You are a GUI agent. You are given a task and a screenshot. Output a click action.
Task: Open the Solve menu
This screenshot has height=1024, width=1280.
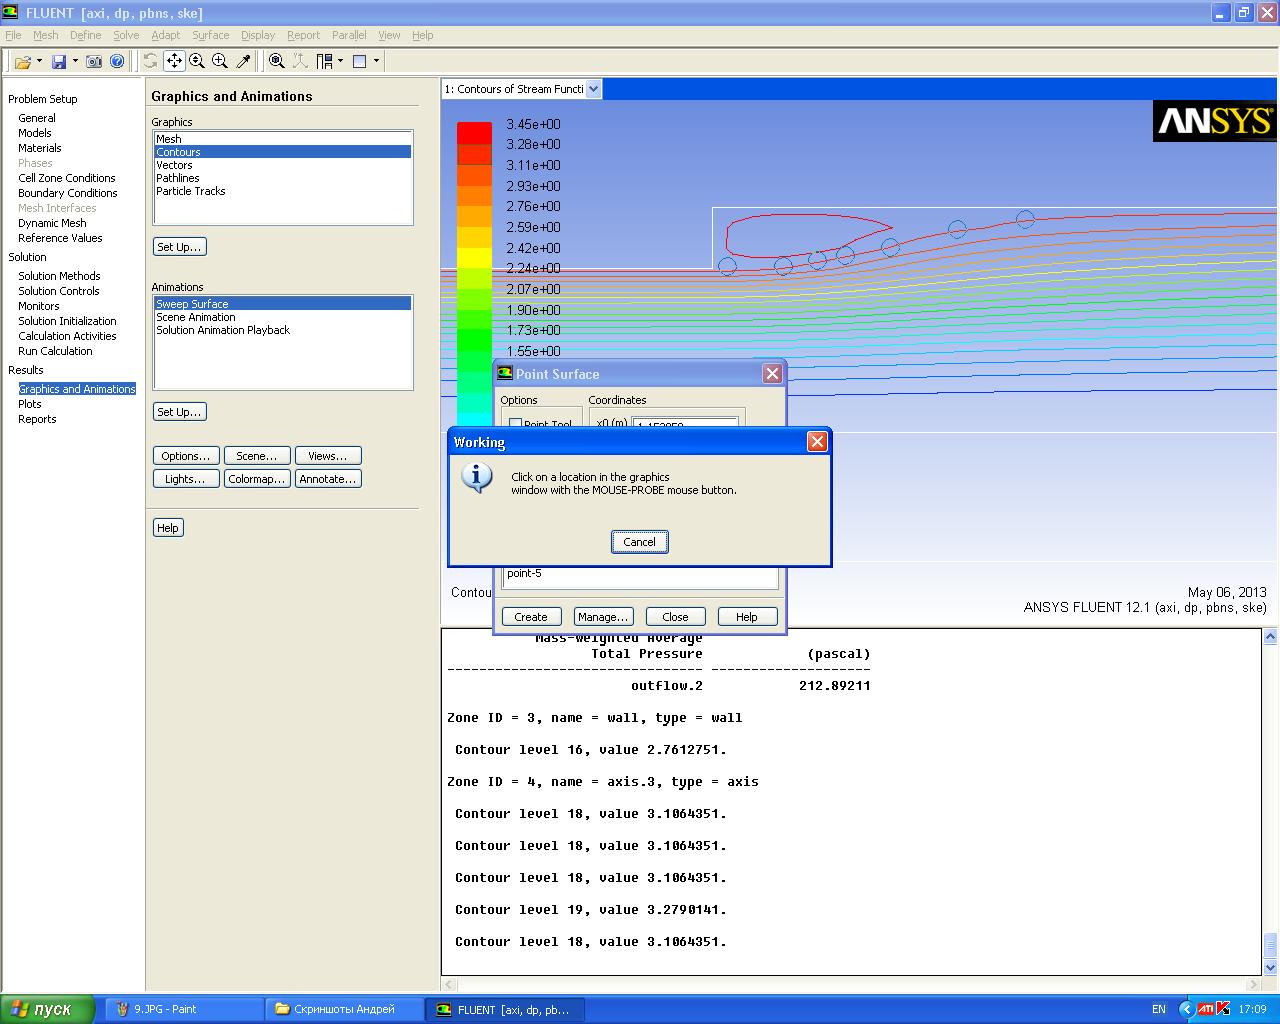(x=126, y=35)
